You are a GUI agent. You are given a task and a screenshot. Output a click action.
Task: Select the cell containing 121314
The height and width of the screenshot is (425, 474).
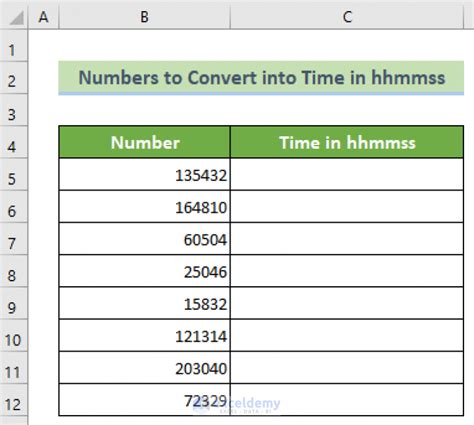coord(144,336)
